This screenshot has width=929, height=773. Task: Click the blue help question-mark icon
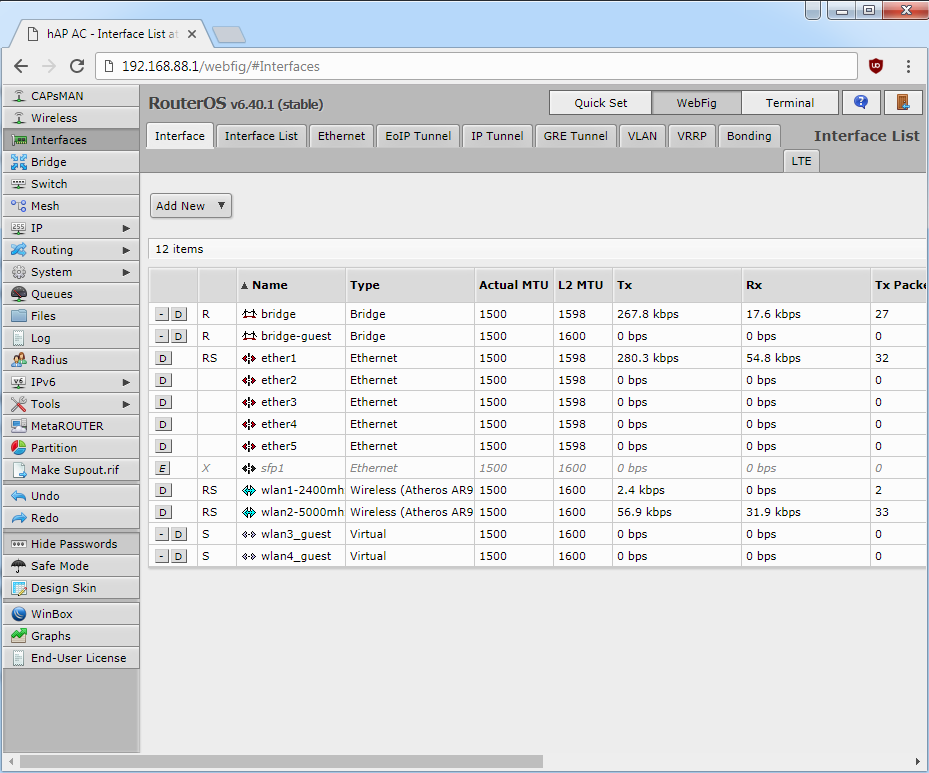(x=861, y=102)
